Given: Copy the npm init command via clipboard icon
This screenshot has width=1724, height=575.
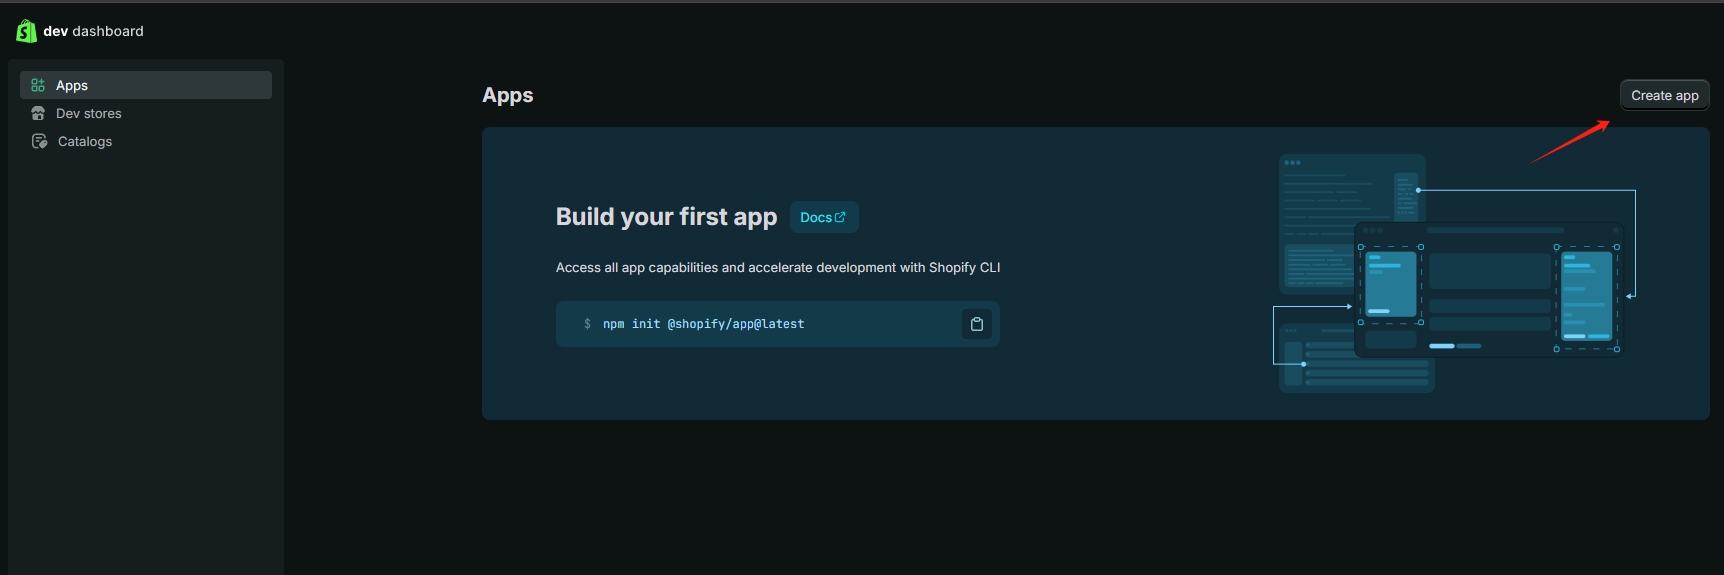Looking at the screenshot, I should [x=976, y=324].
